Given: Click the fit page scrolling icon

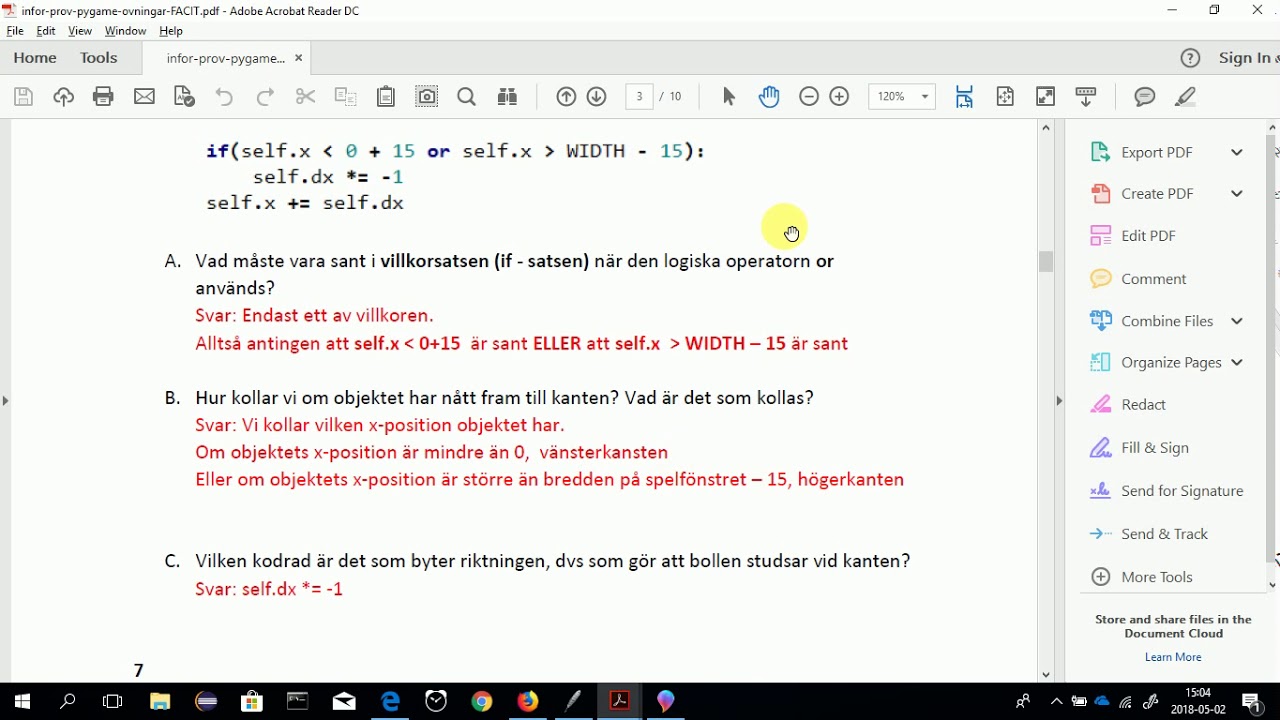Looking at the screenshot, I should pyautogui.click(x=964, y=97).
